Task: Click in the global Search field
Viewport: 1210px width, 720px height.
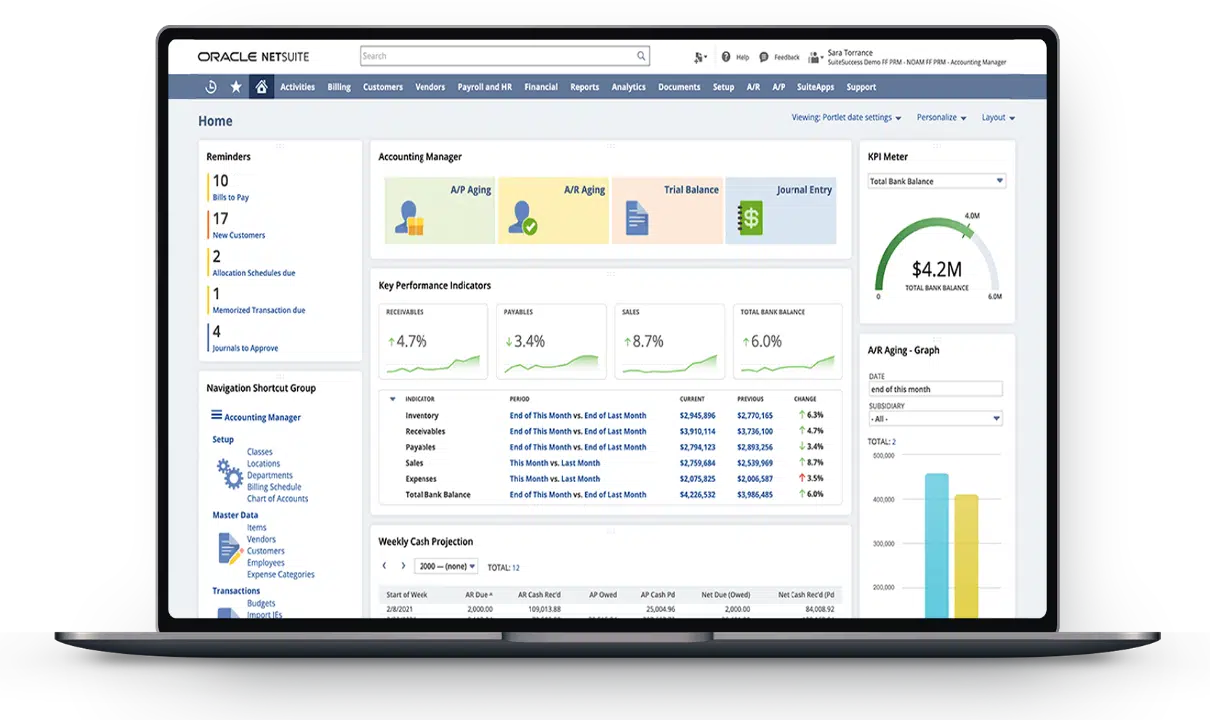Action: click(505, 56)
